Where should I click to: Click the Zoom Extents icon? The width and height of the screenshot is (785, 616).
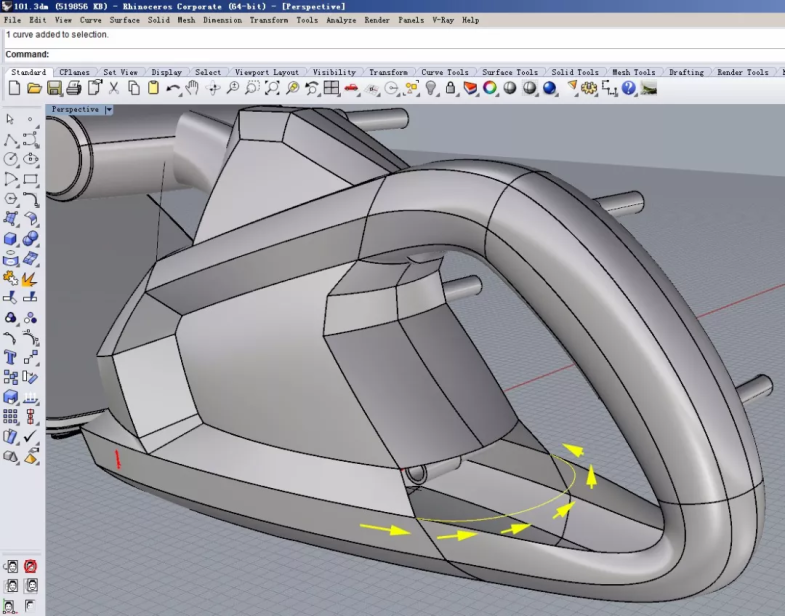[272, 88]
